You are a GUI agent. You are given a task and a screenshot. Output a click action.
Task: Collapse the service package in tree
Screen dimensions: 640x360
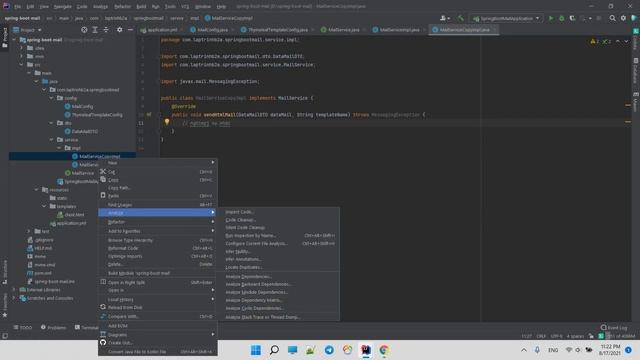click(52, 140)
